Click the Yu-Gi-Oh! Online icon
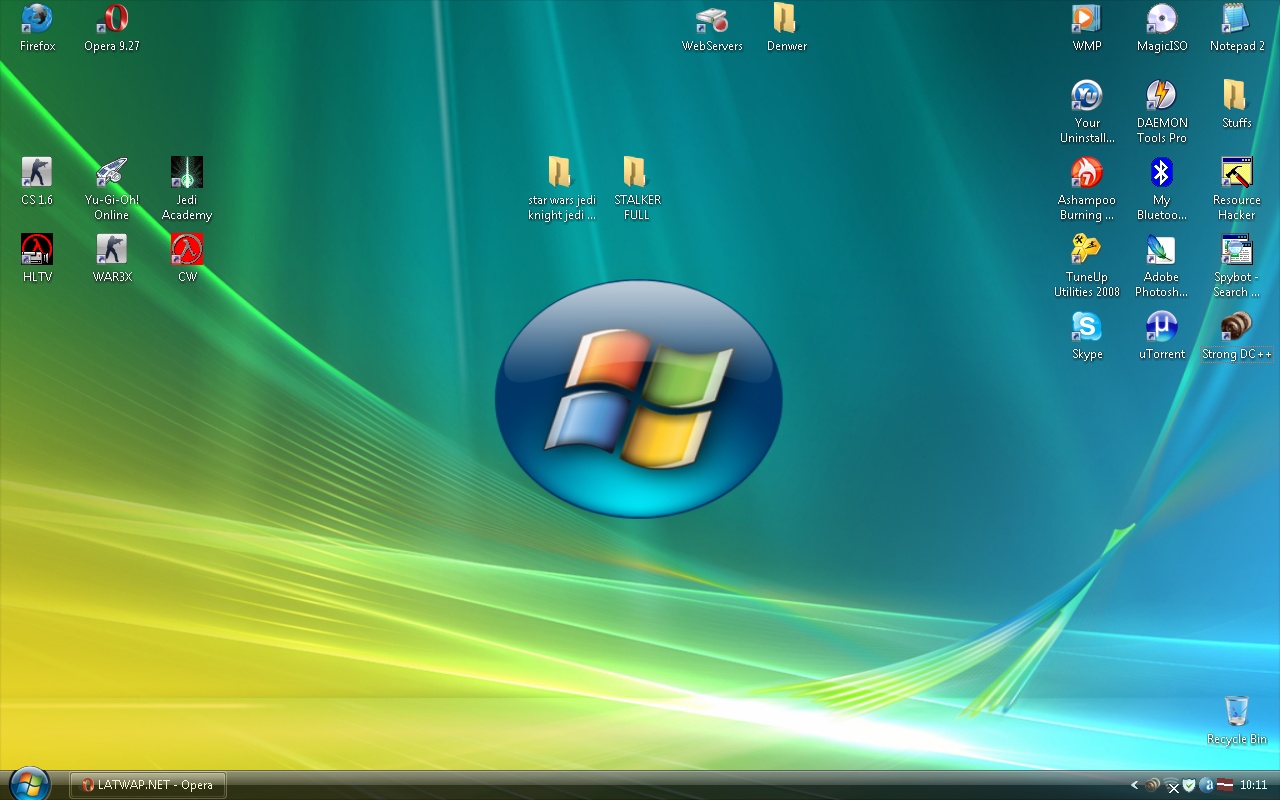The width and height of the screenshot is (1280, 800). (x=112, y=189)
